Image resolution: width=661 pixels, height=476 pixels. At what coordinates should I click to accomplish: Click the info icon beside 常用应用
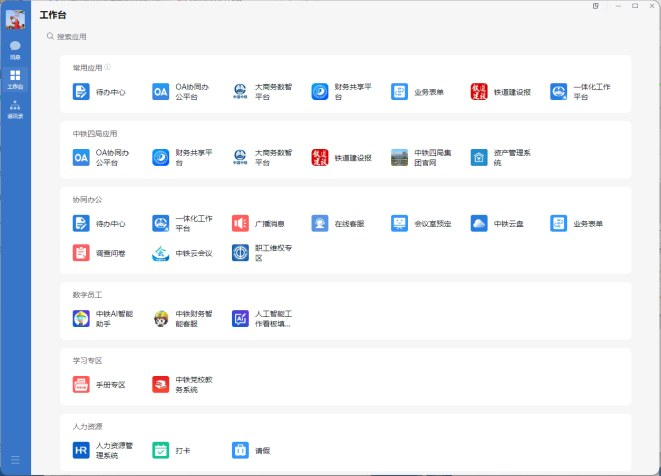(108, 68)
